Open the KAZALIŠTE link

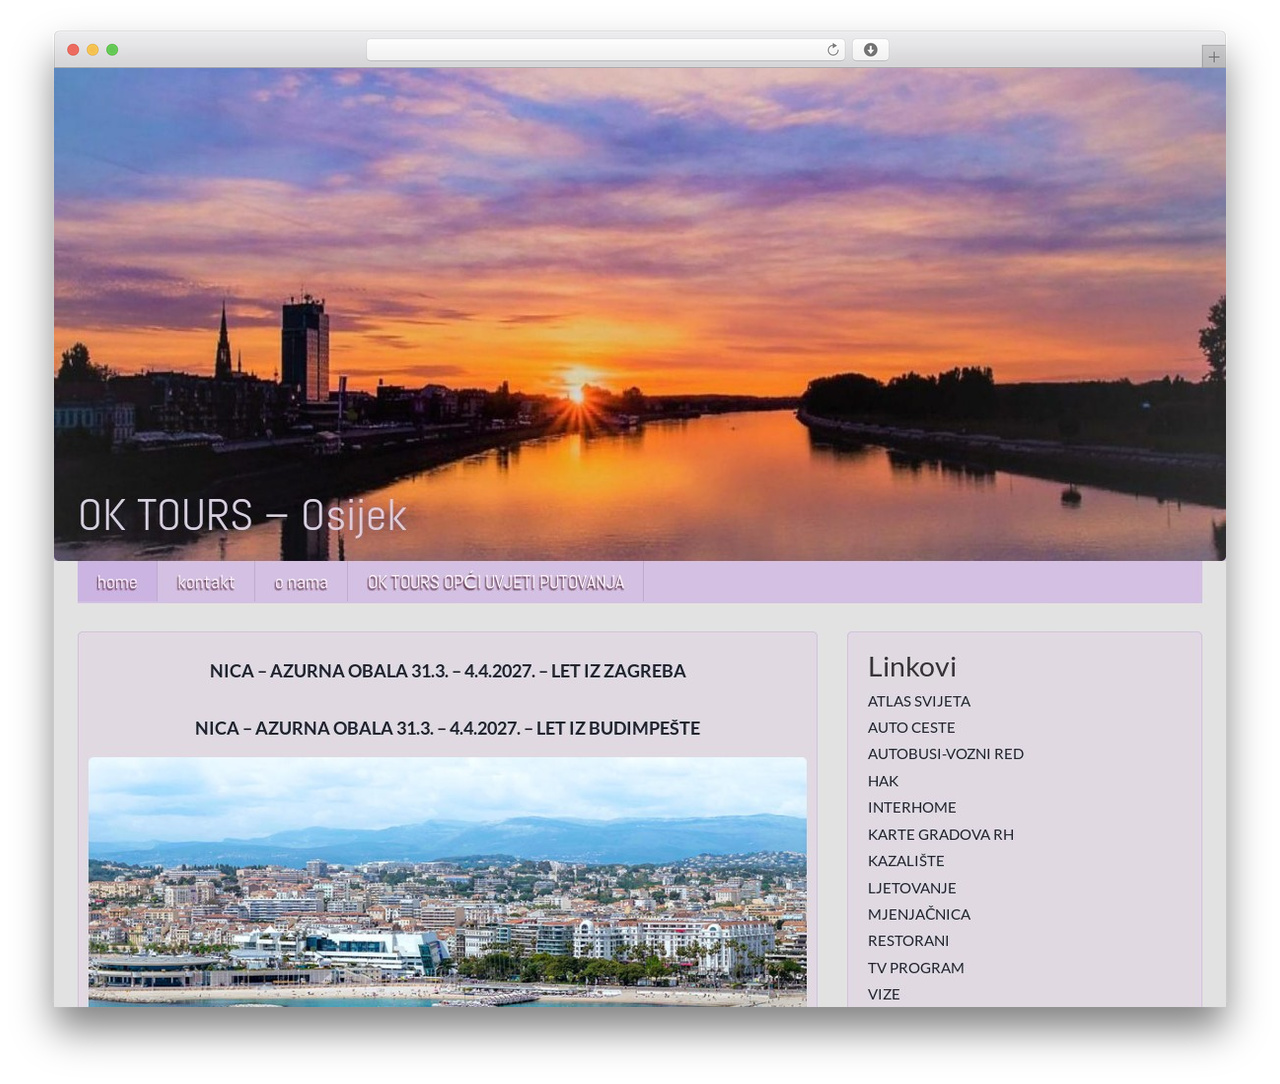pyautogui.click(x=906, y=861)
